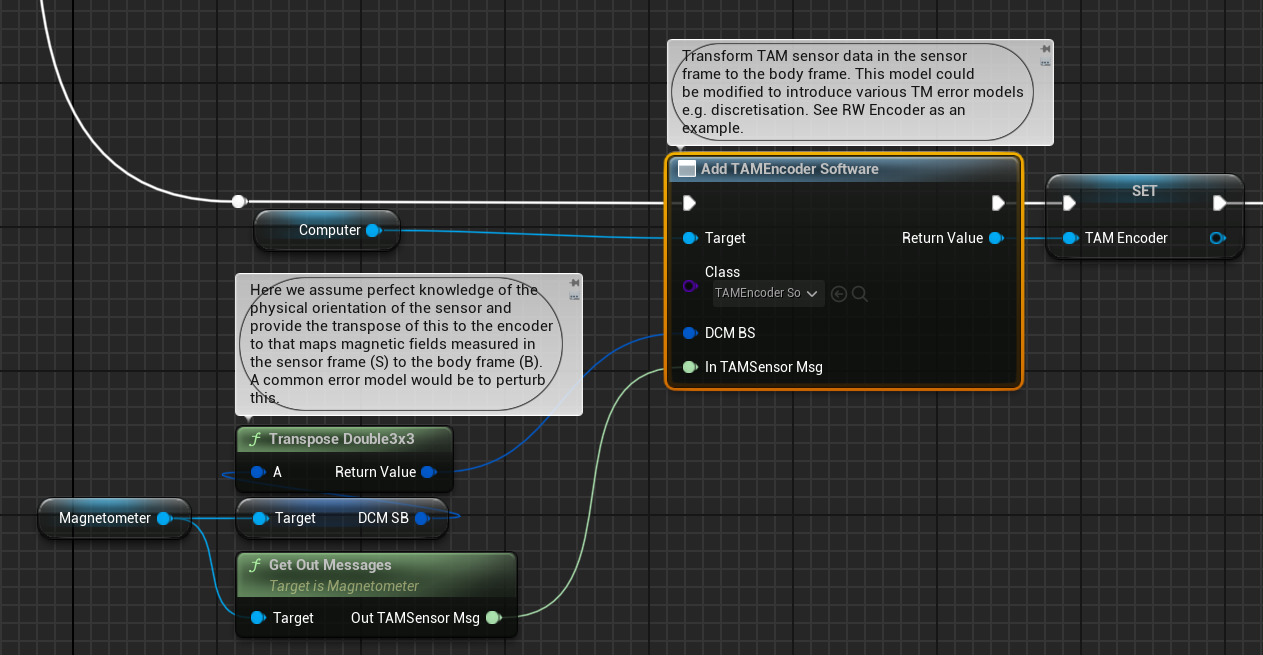Click the browse magnifier beside the Class dropdown
1263x655 pixels.
click(860, 294)
